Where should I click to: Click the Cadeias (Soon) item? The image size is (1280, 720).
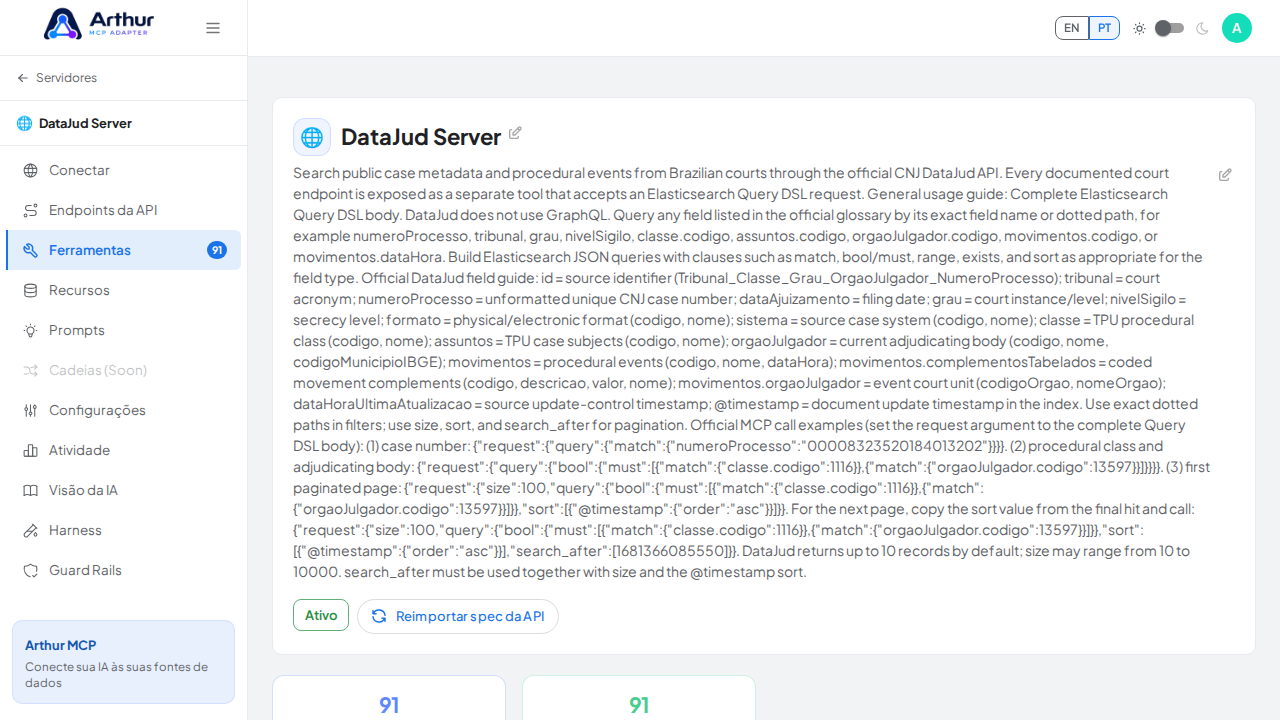[123, 370]
